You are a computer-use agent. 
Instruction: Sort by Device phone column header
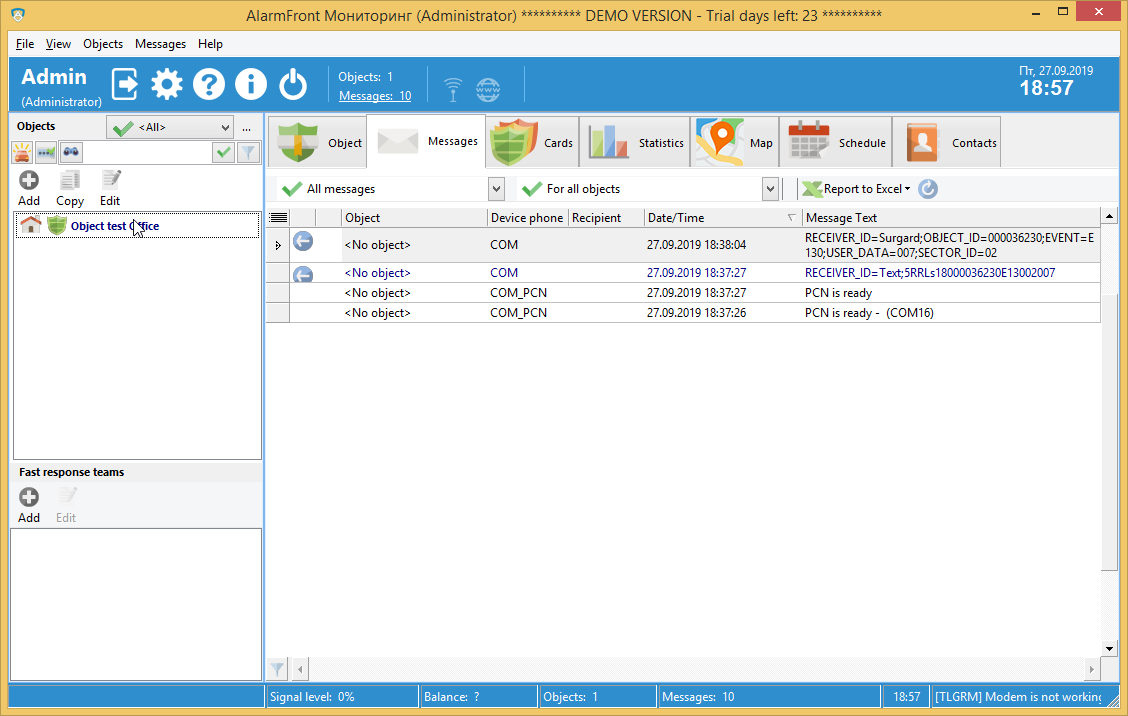[527, 217]
